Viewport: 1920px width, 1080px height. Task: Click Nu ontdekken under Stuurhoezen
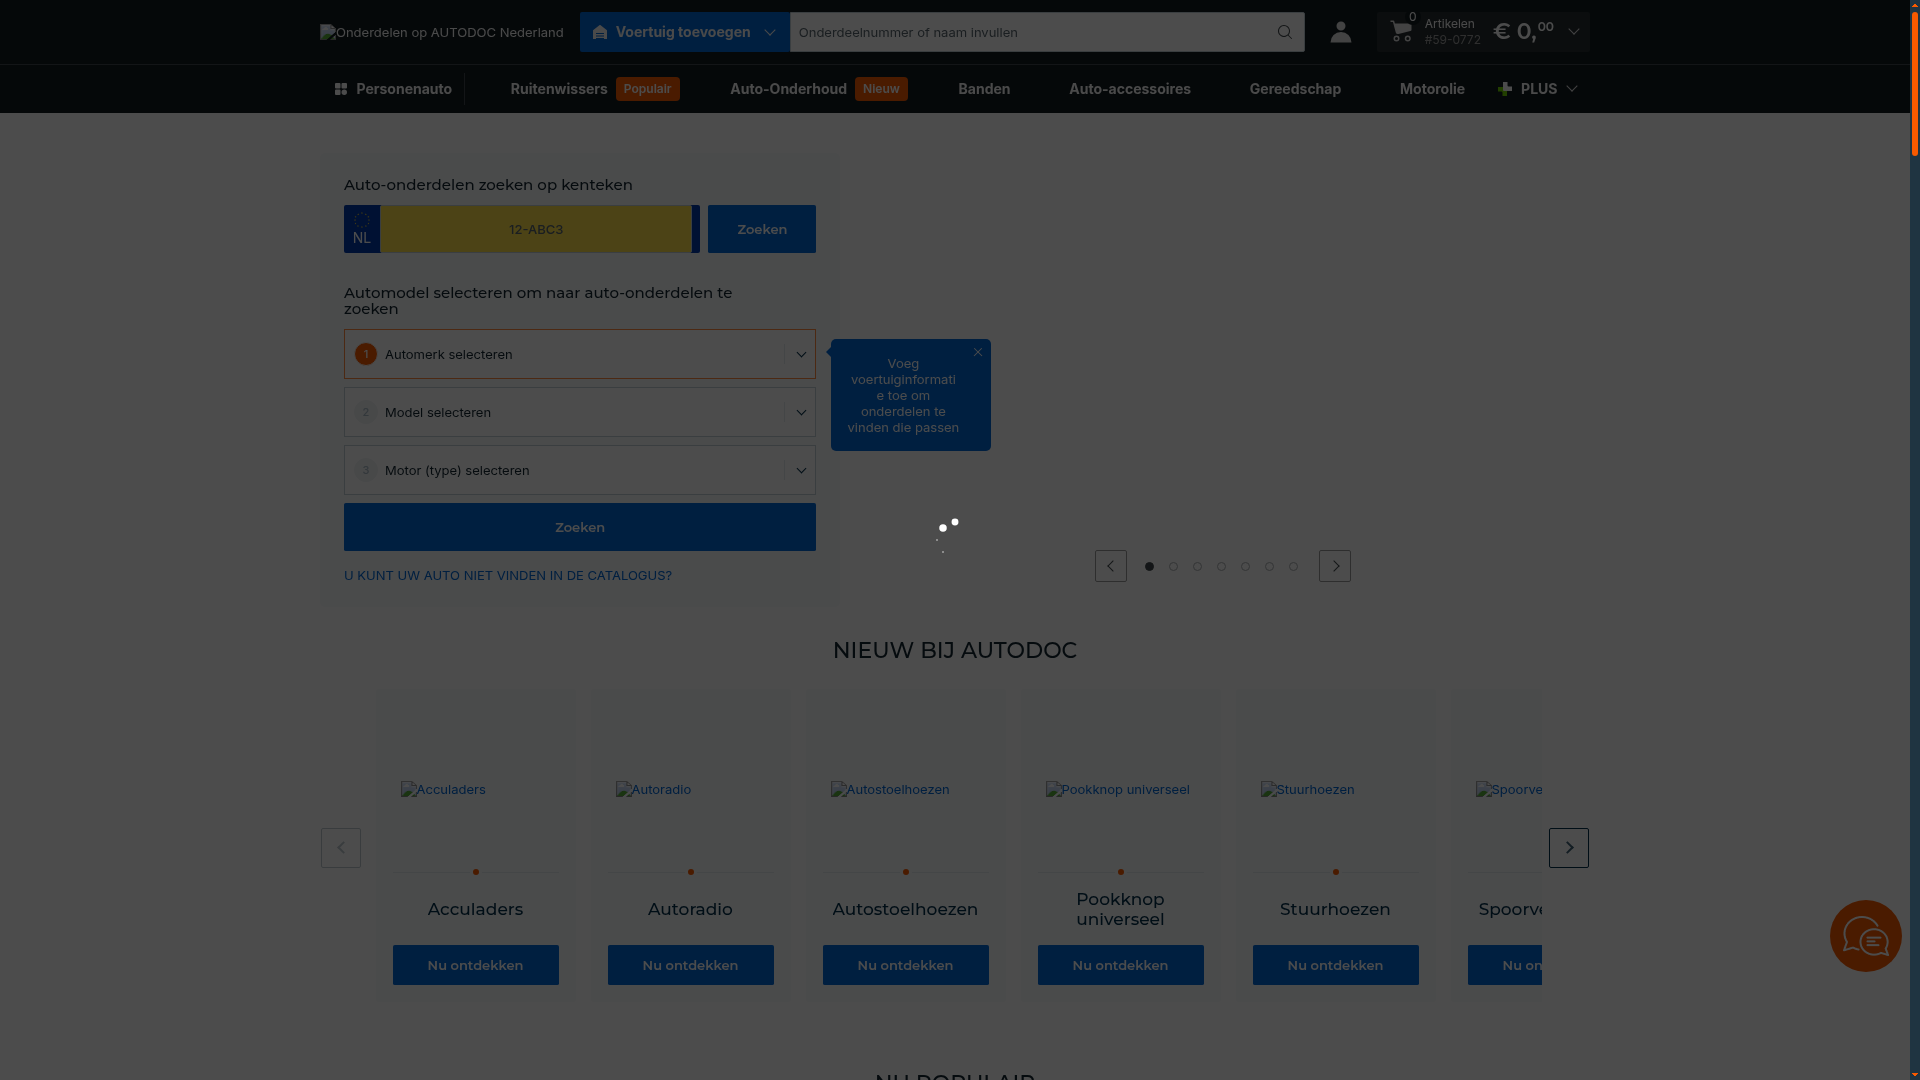[1336, 965]
